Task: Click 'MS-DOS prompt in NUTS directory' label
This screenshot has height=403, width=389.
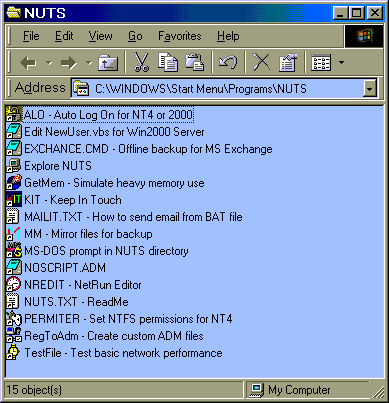Action: tap(106, 251)
